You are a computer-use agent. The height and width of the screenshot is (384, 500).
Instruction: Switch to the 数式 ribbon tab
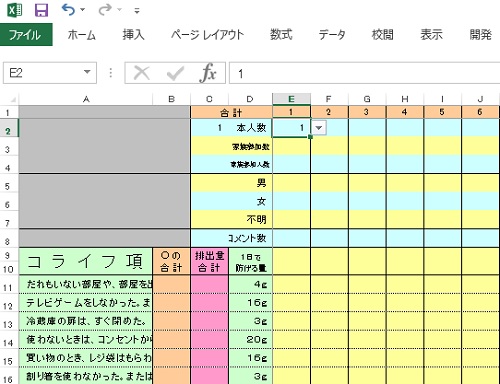pos(281,35)
